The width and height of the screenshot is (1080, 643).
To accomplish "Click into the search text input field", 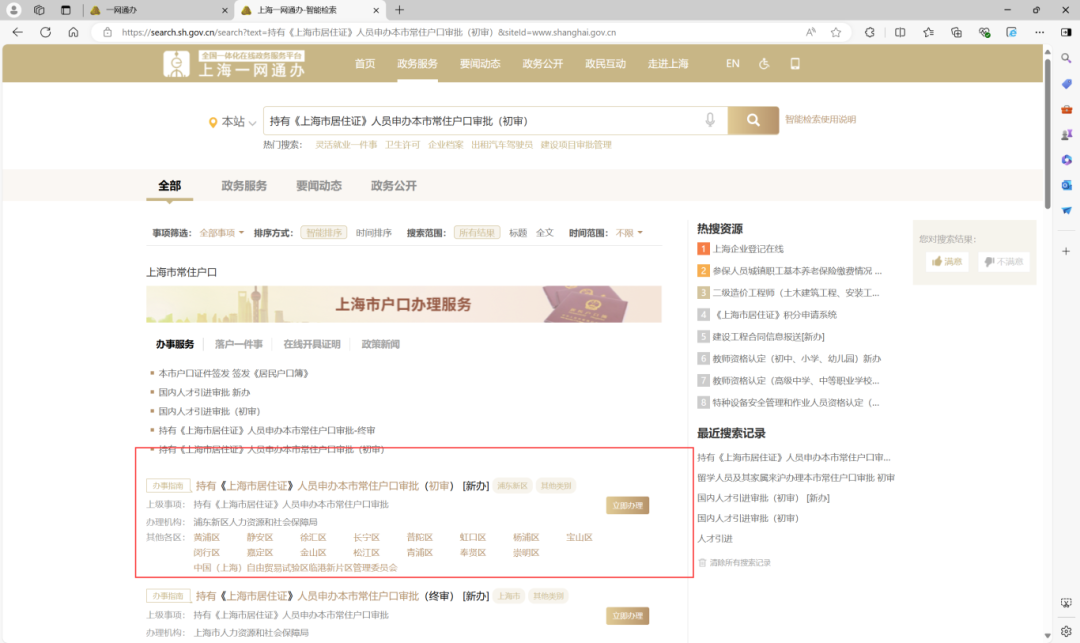I will point(480,121).
